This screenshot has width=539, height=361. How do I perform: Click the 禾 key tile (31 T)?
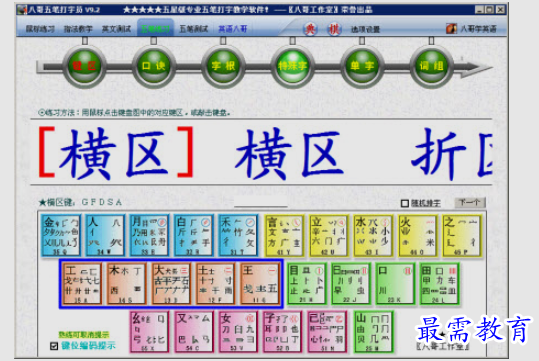[238, 236]
